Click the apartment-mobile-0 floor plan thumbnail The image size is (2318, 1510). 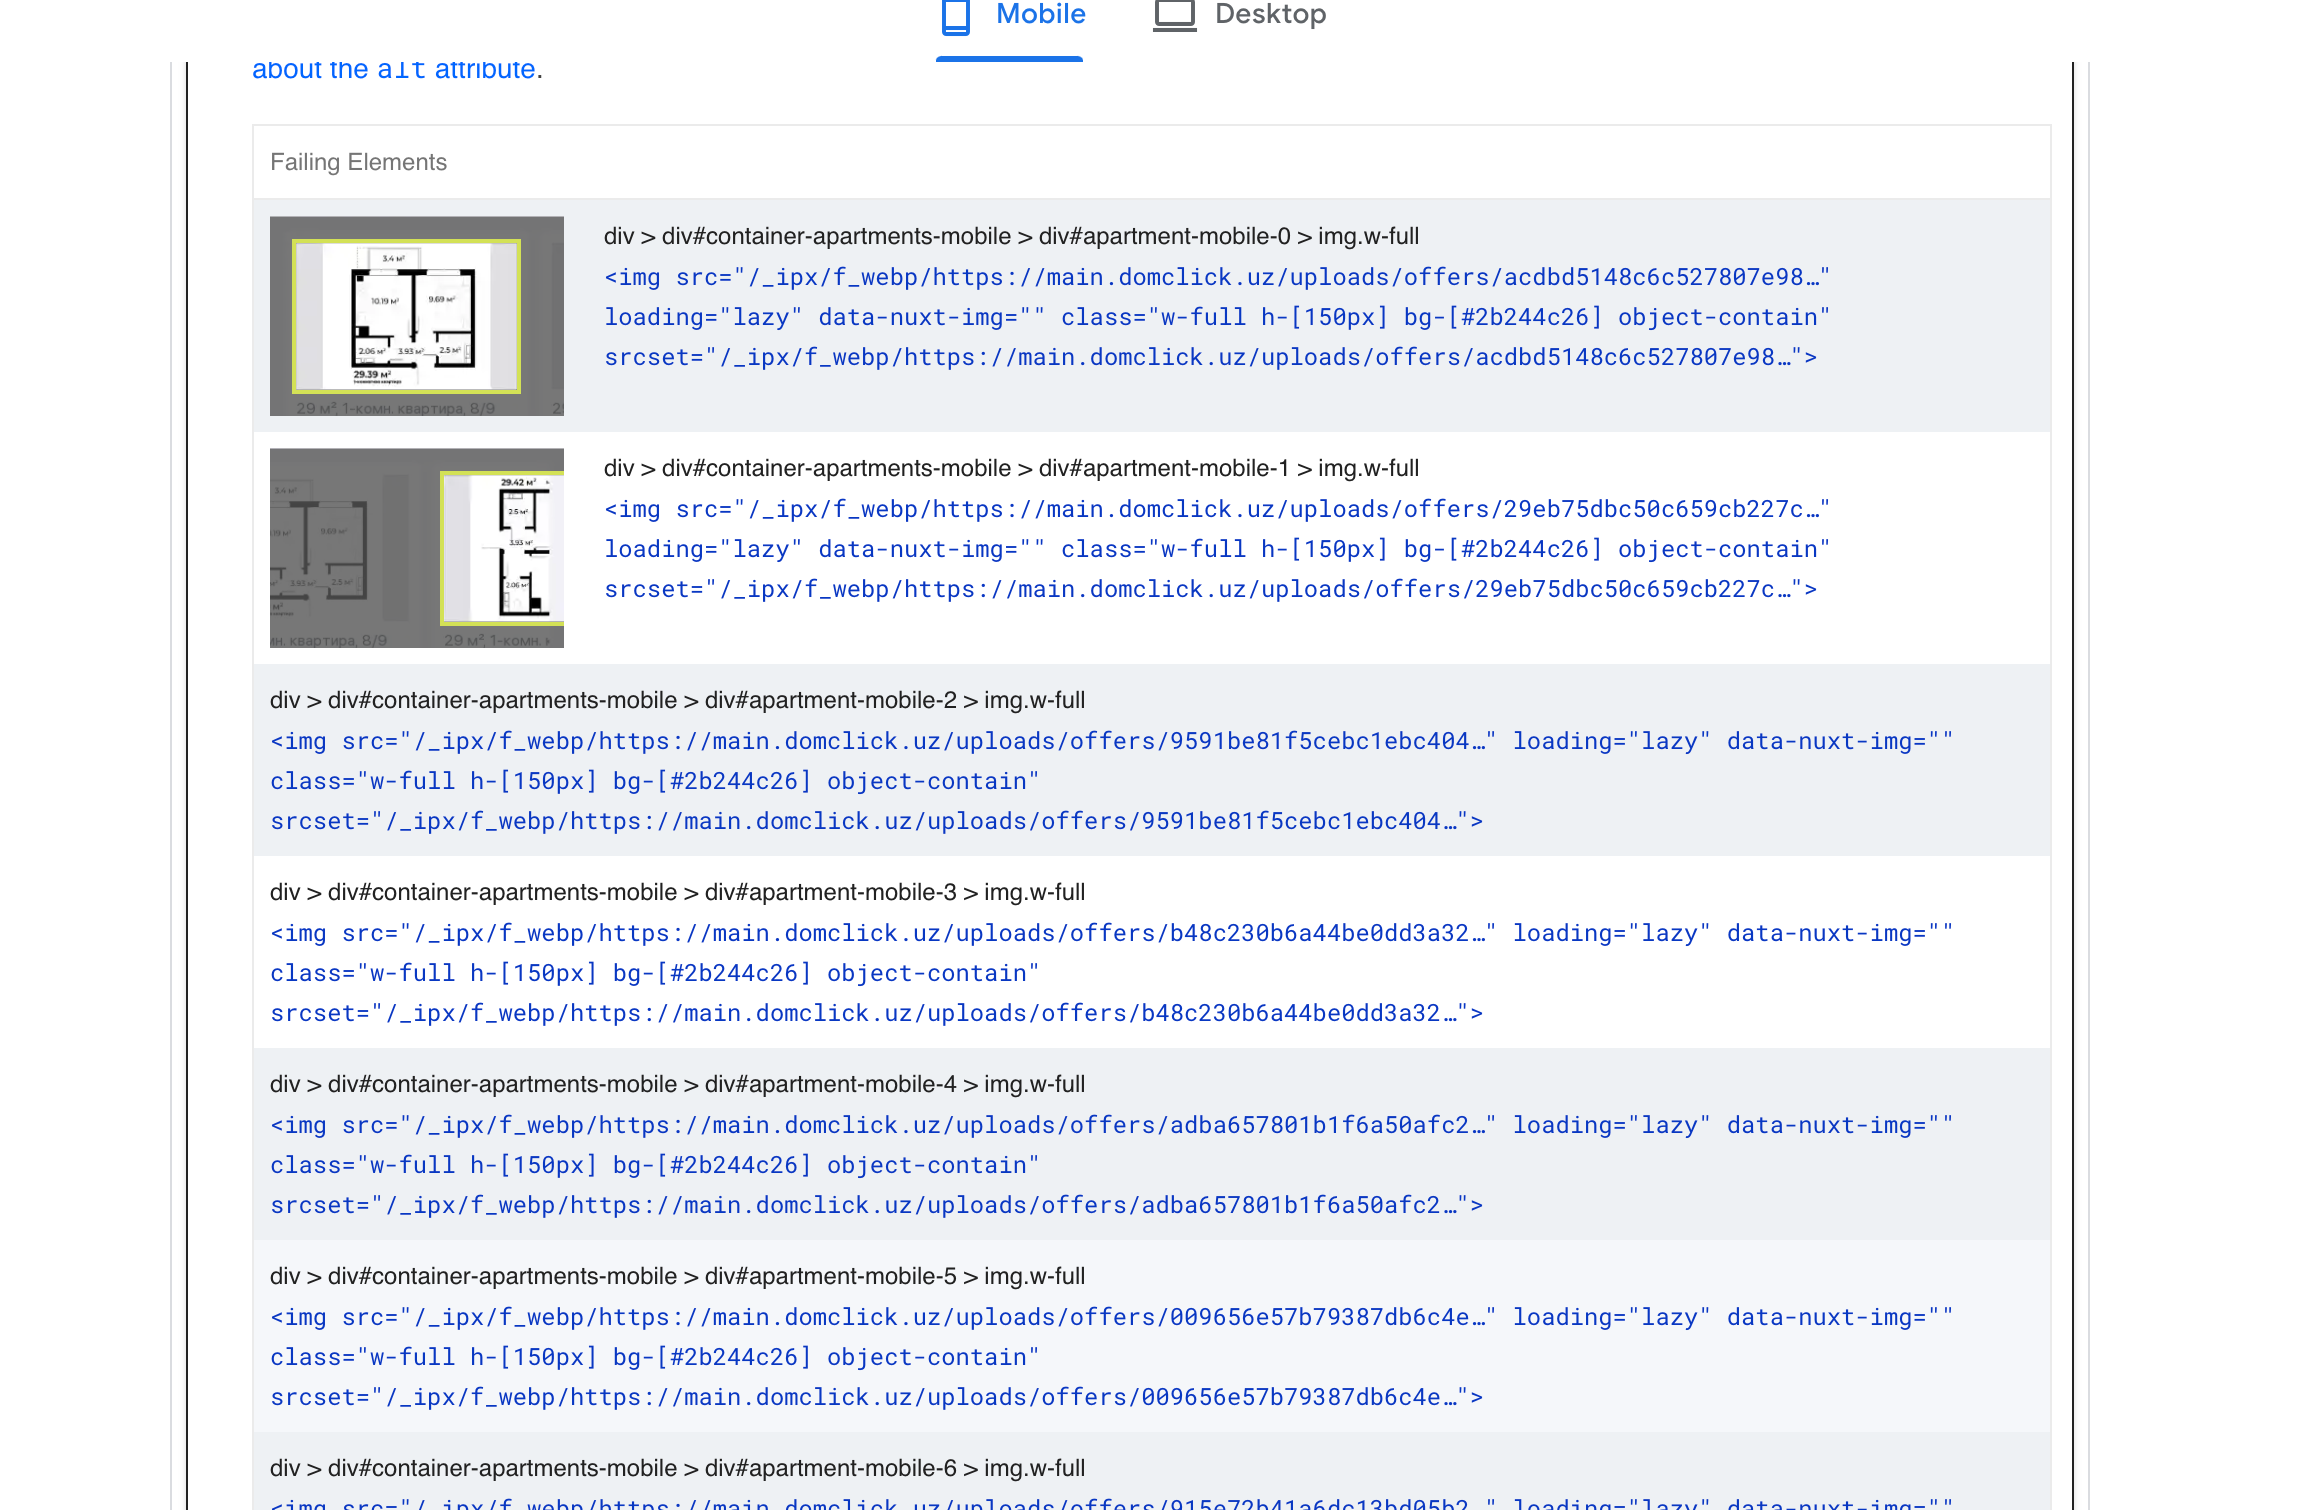(x=417, y=316)
